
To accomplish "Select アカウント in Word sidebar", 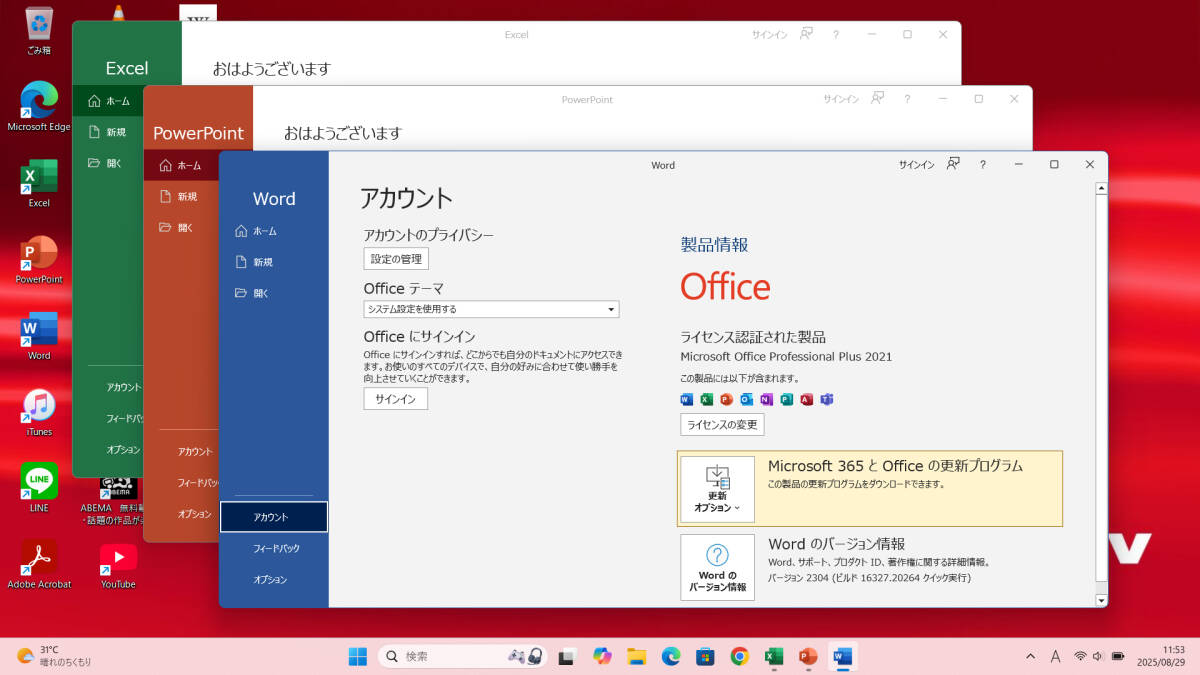I will (273, 517).
